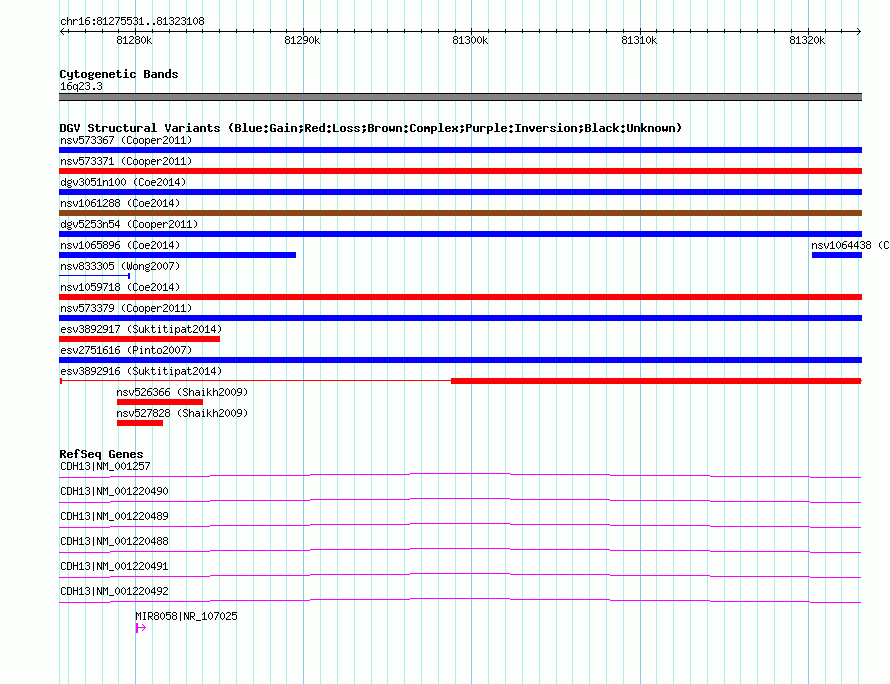
Task: Click the RefSeq Genes track title
Action: point(101,454)
